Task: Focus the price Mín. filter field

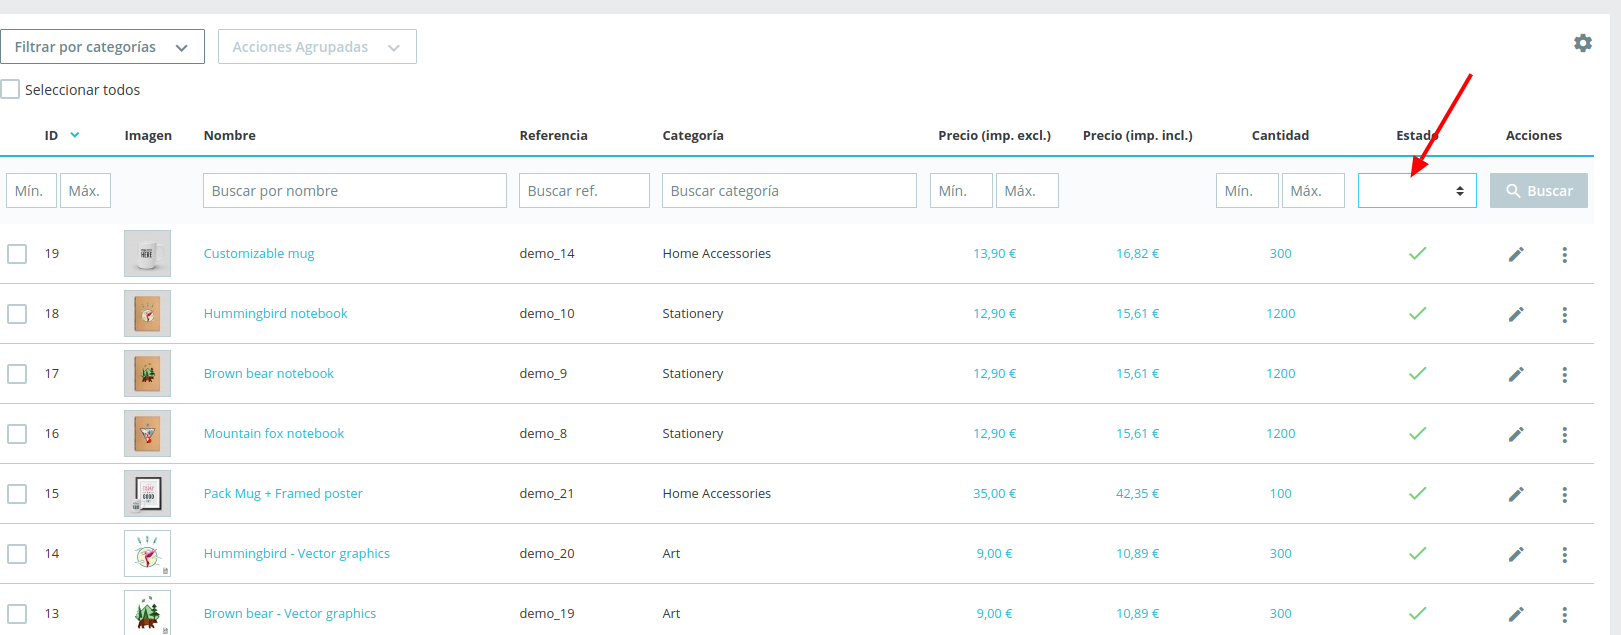Action: (961, 191)
